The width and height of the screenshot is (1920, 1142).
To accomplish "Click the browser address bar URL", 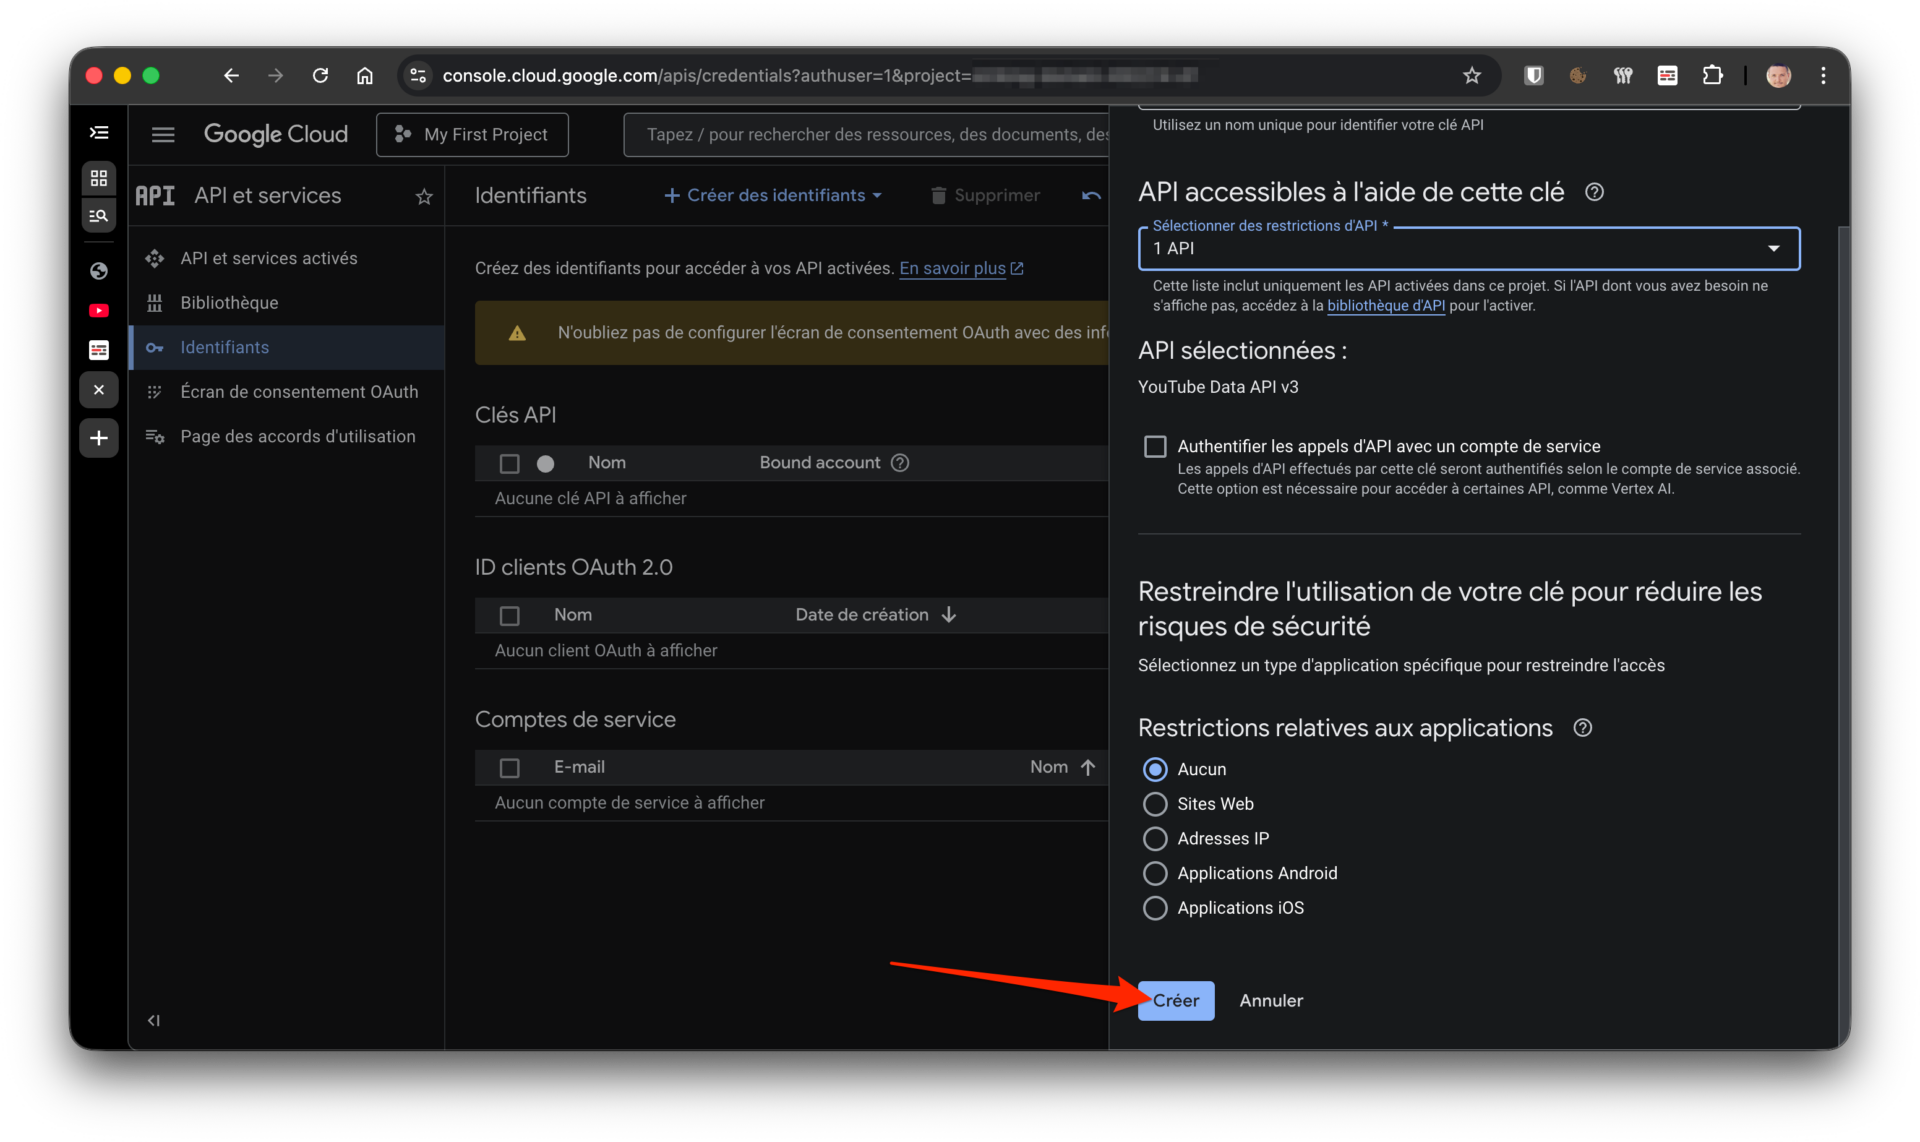I will pyautogui.click(x=820, y=75).
